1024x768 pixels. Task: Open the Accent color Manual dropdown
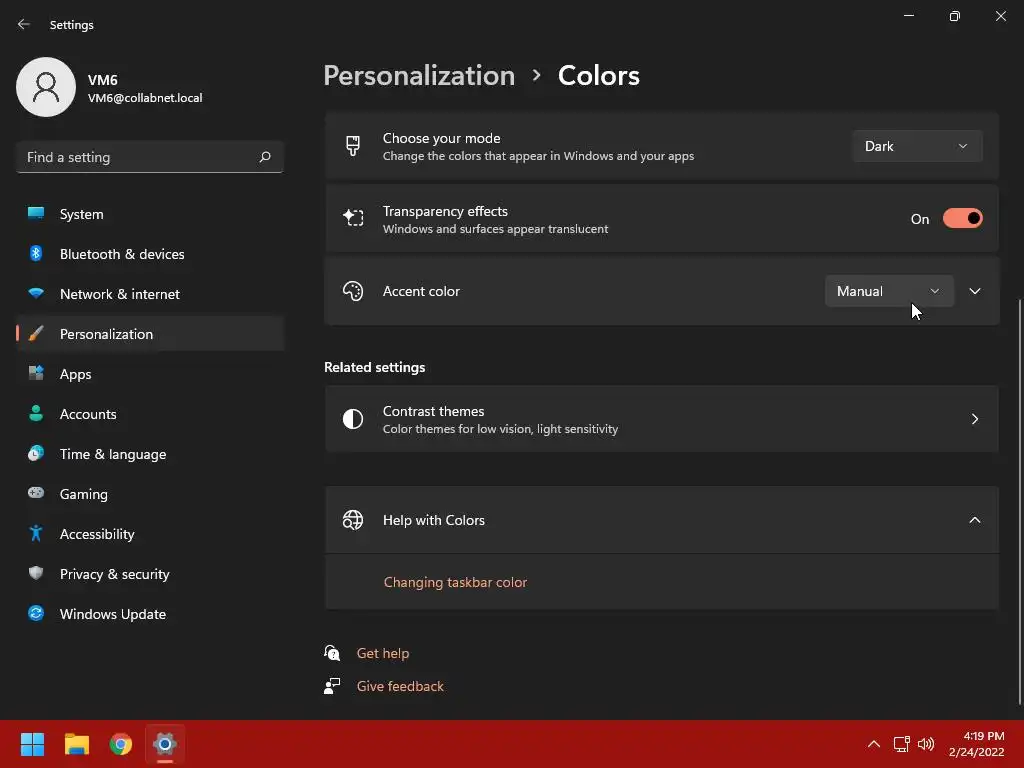coord(888,291)
